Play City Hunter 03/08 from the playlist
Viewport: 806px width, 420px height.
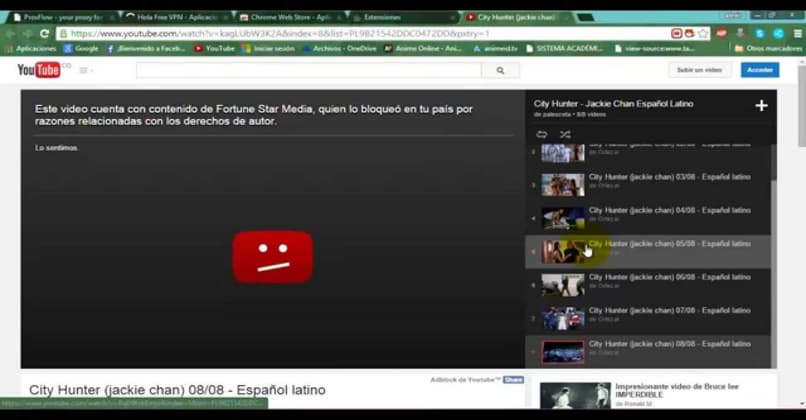point(648,185)
